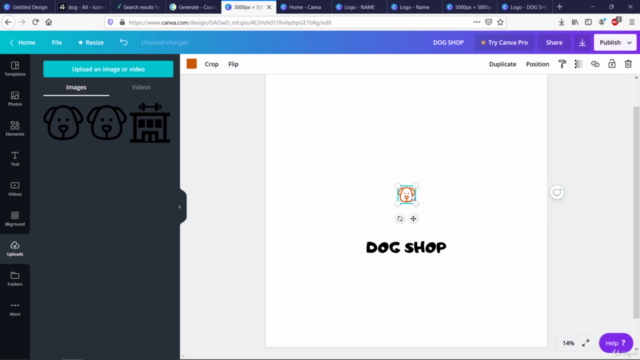
Task: Switch to the Generate - Coolors browser tab
Action: pyautogui.click(x=193, y=7)
